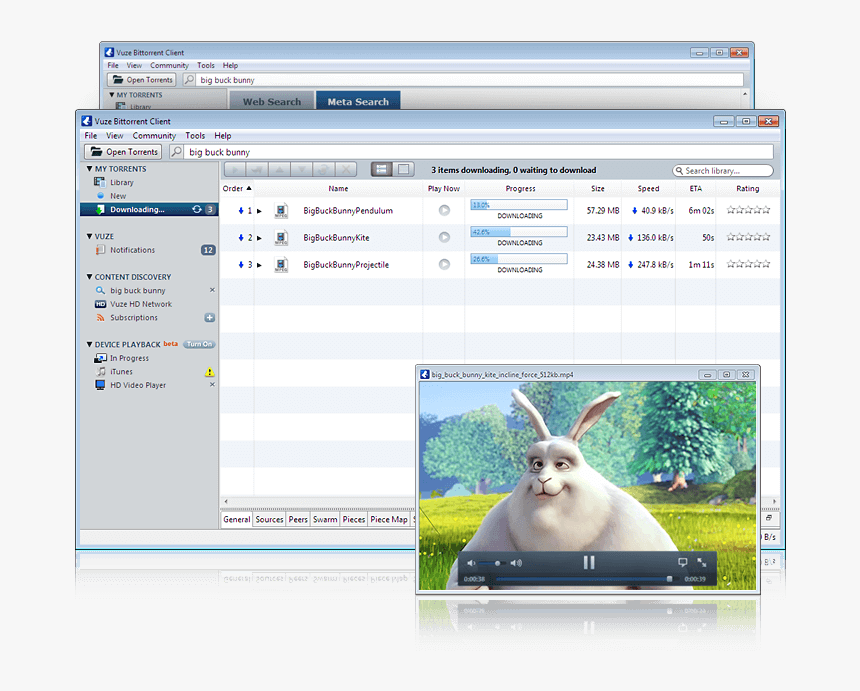Open the Help menu in front window
860x691 pixels.
pos(223,136)
